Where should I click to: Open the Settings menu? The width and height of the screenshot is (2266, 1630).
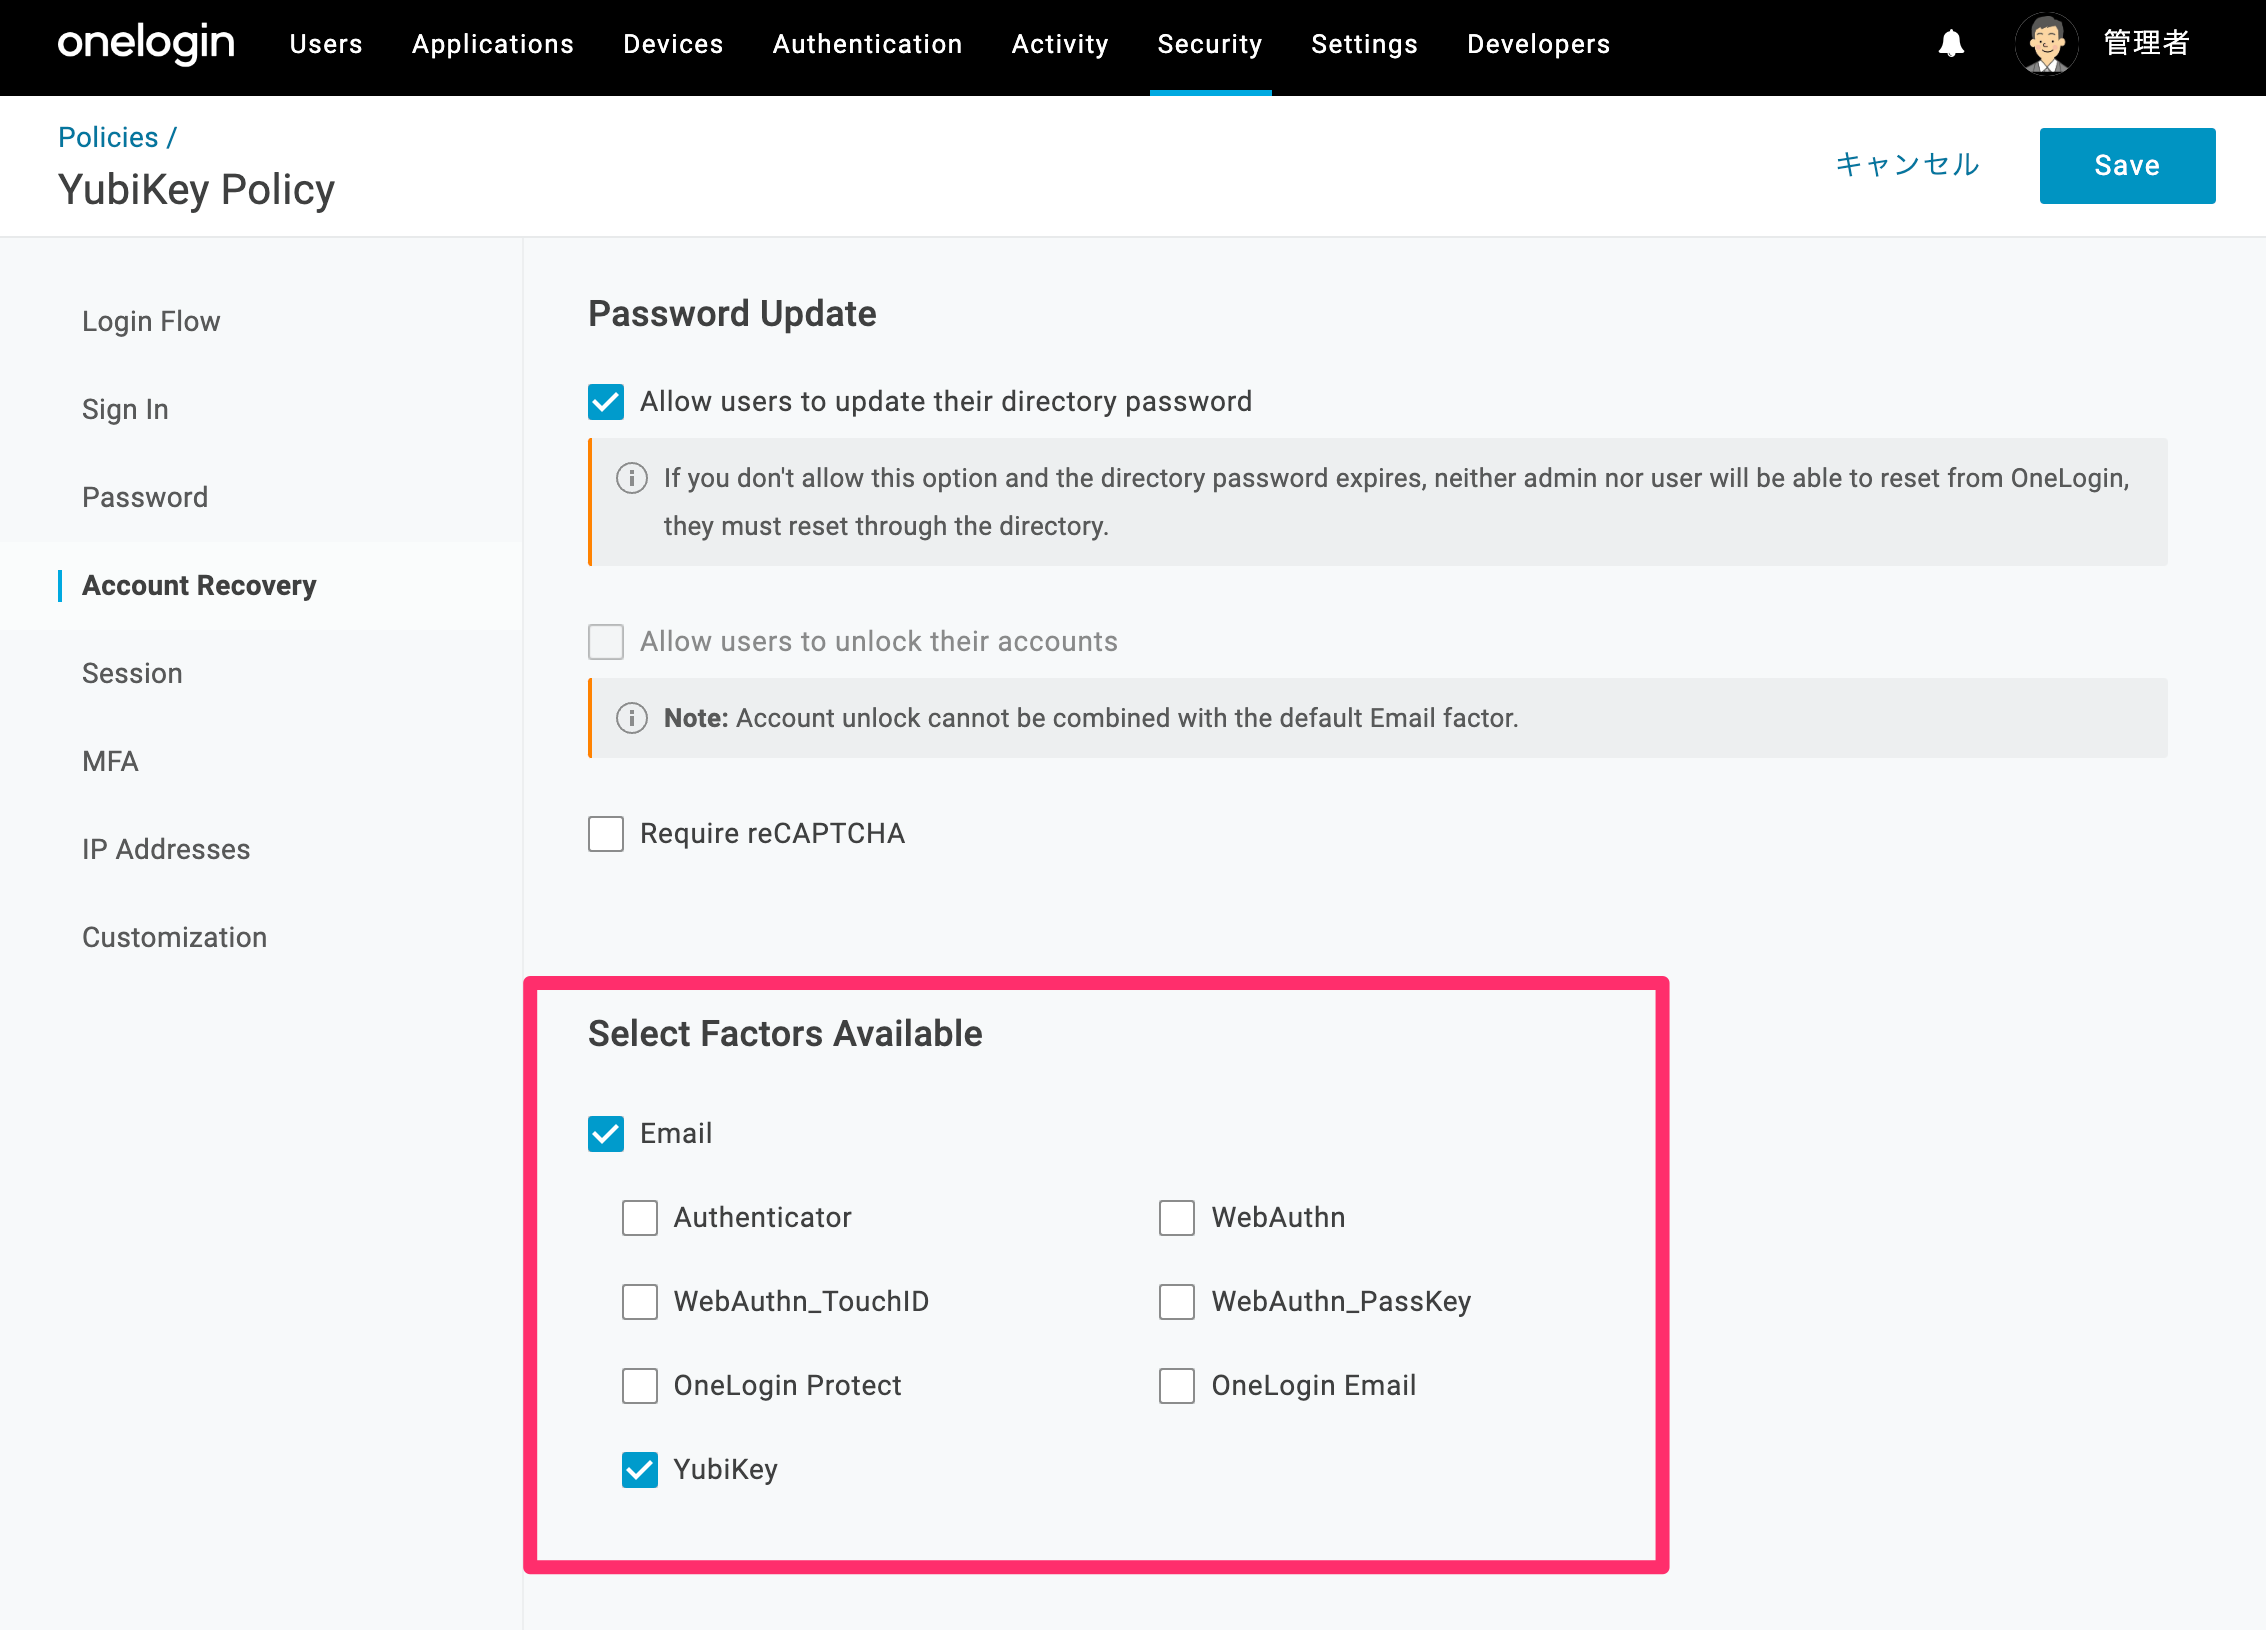click(x=1364, y=44)
